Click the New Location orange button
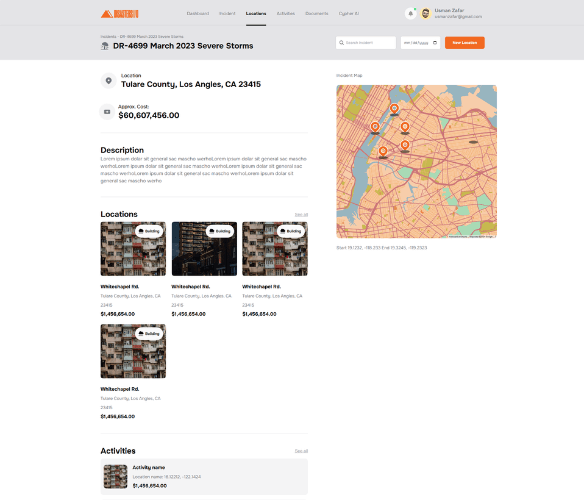This screenshot has height=500, width=584. click(x=465, y=43)
